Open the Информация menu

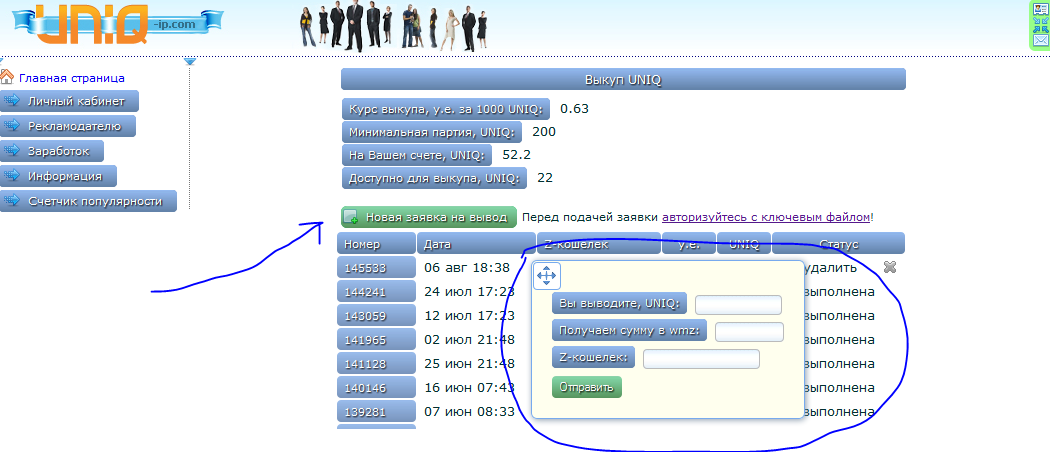[58, 176]
